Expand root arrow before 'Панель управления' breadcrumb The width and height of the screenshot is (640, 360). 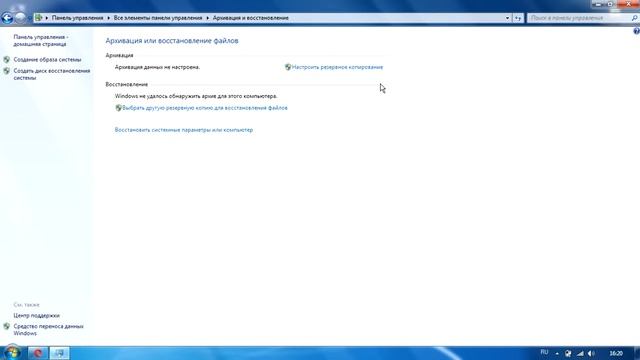click(x=47, y=18)
